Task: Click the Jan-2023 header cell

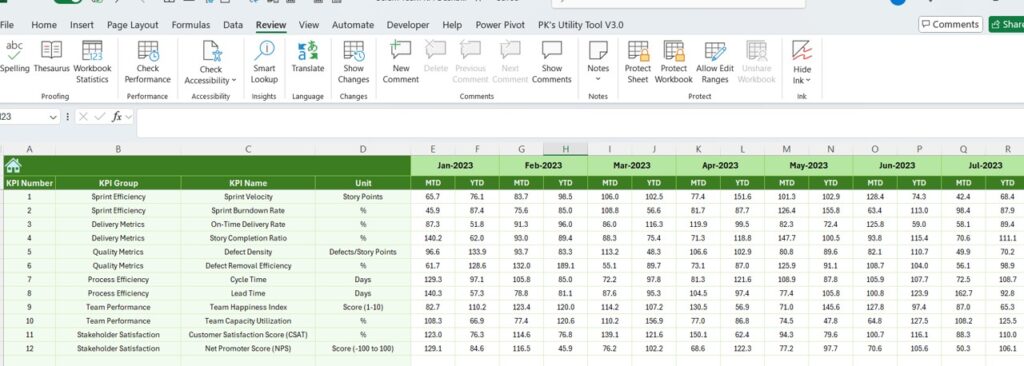Action: (455, 165)
